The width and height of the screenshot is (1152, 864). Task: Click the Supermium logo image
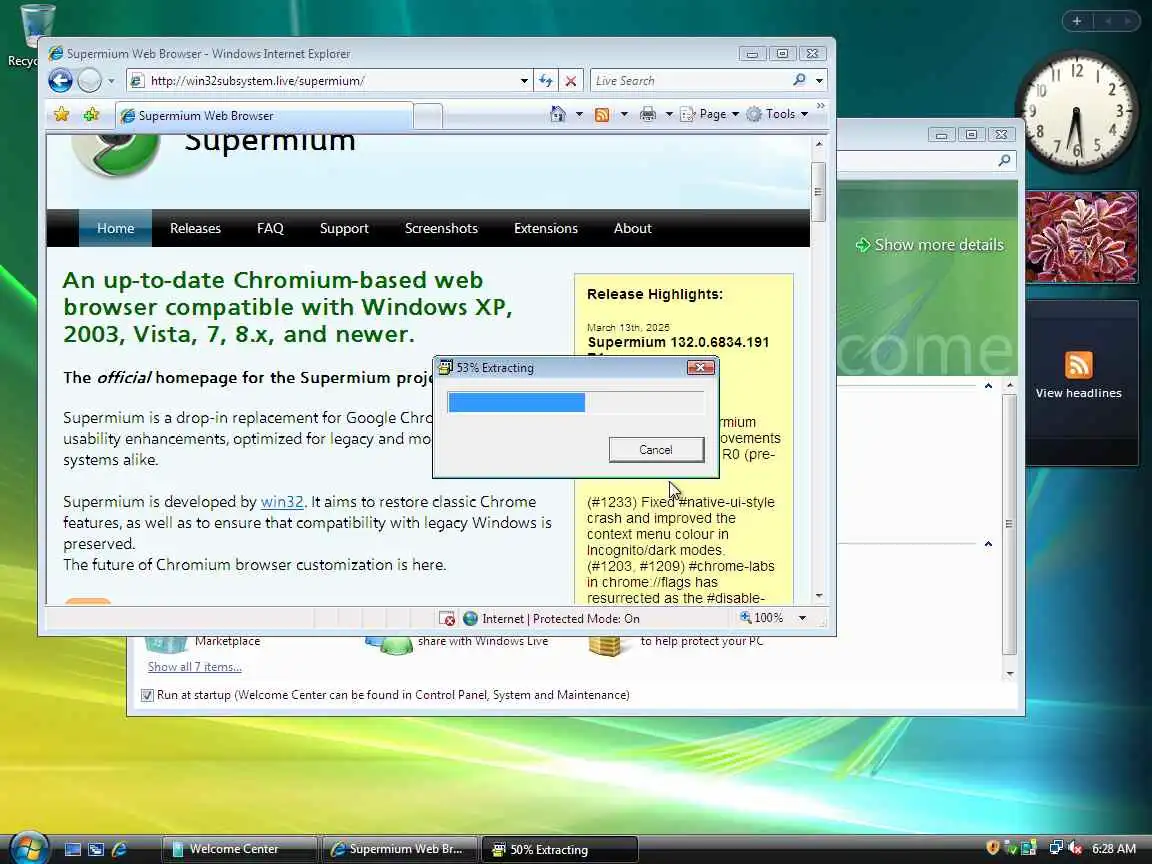pos(115,155)
